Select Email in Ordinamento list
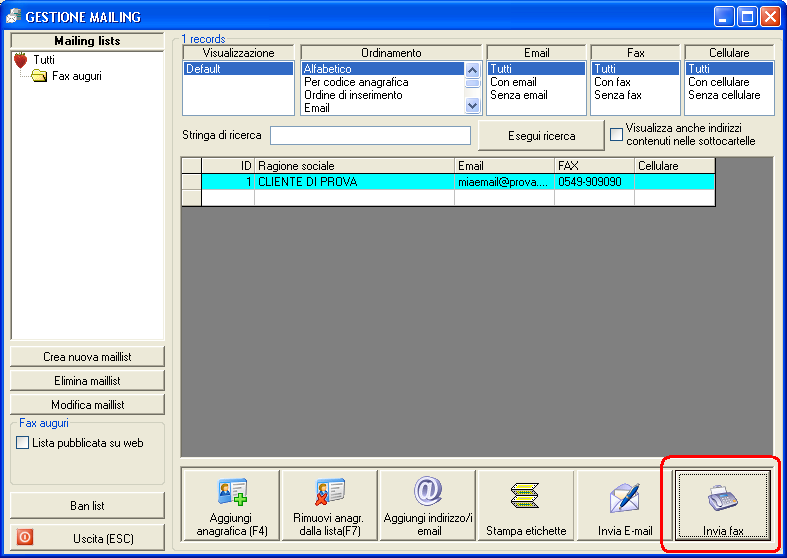 click(383, 108)
